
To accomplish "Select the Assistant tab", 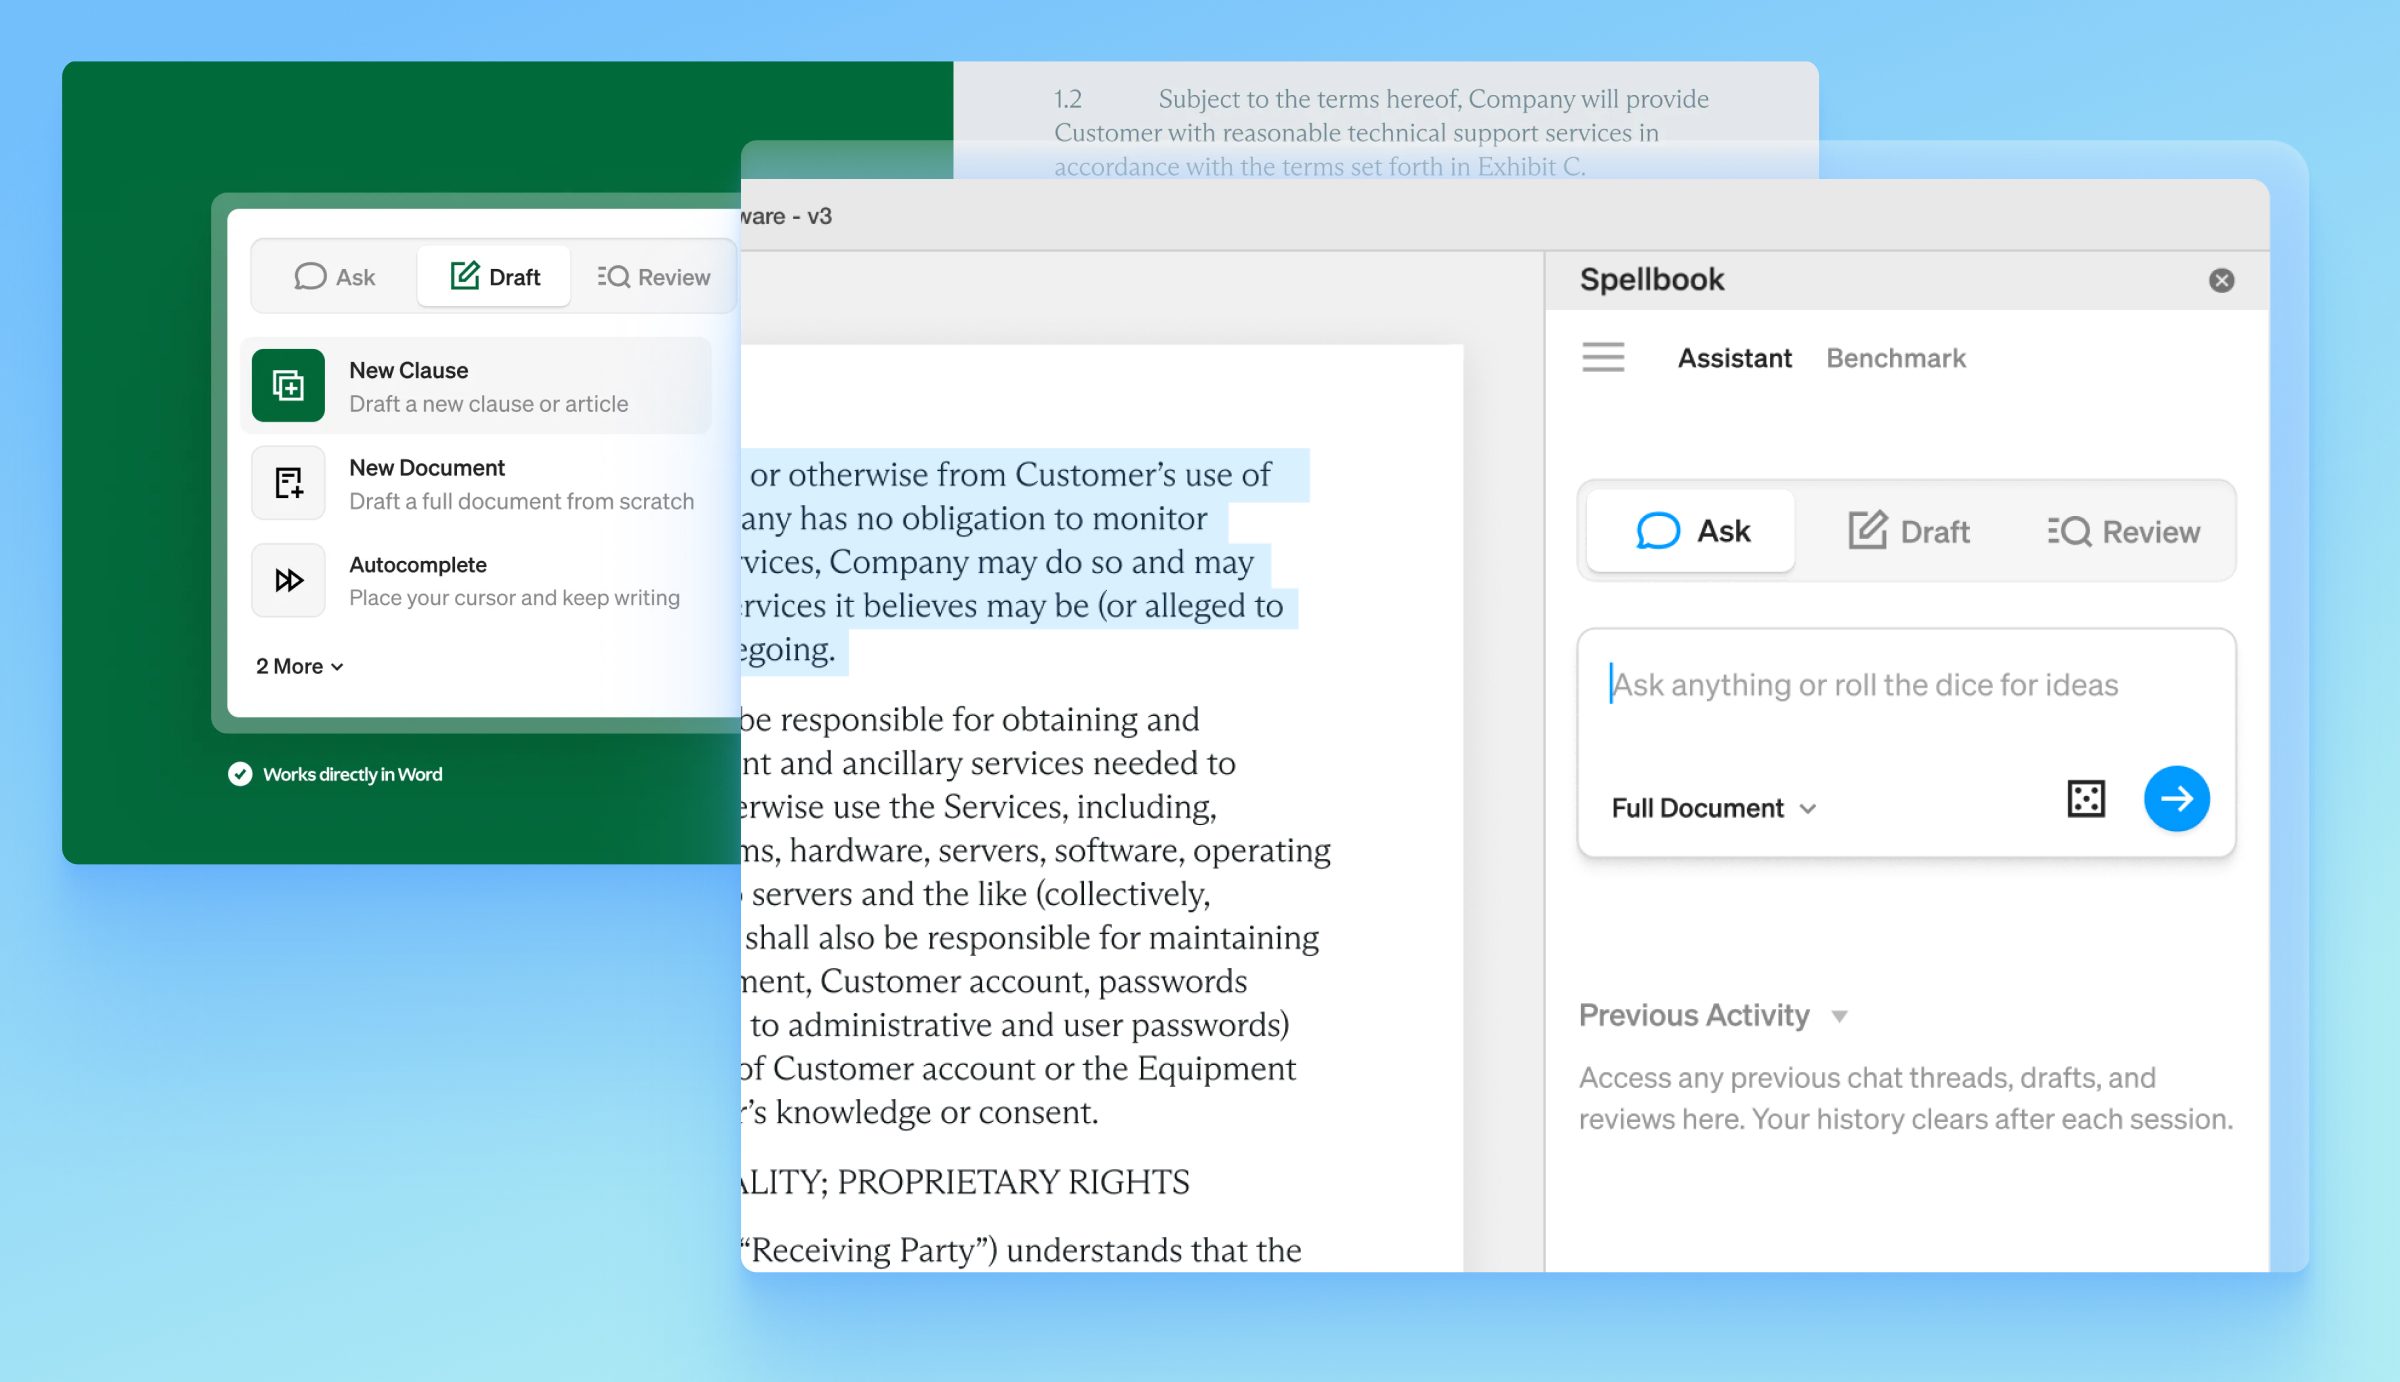I will [1734, 358].
